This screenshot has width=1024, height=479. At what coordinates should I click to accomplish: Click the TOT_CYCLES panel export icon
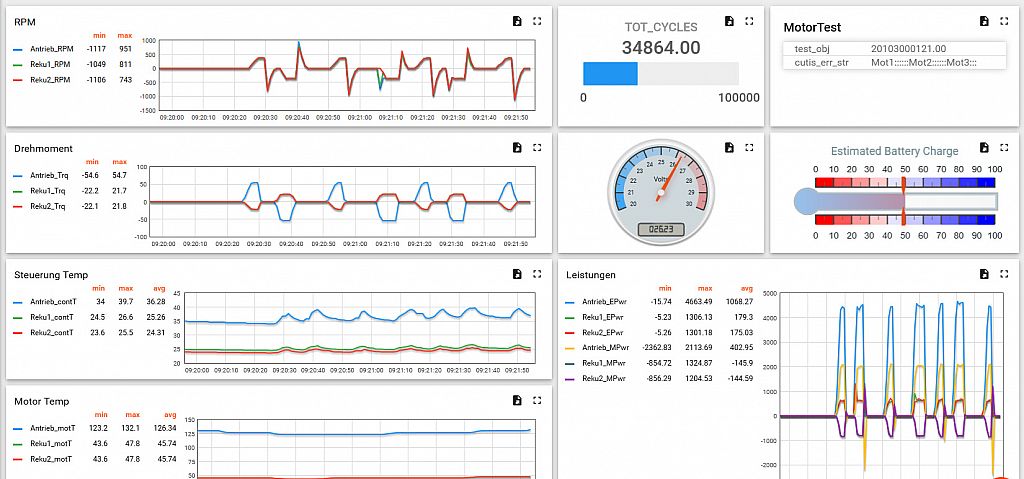point(729,21)
